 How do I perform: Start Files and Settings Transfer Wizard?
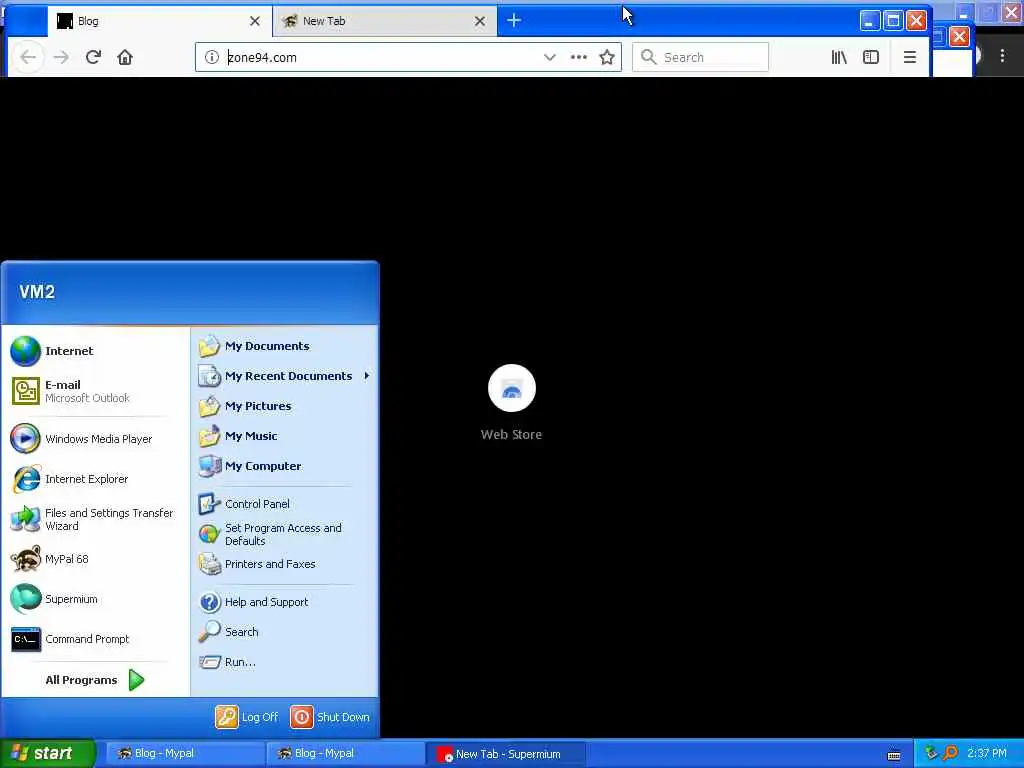click(x=95, y=519)
